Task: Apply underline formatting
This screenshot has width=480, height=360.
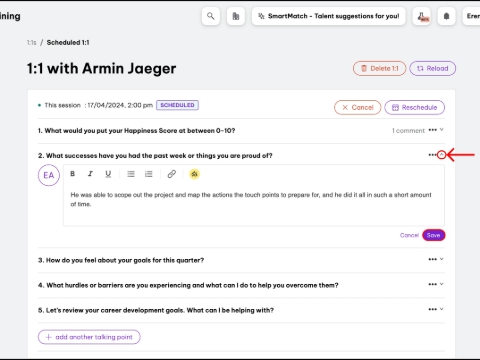Action: (x=108, y=174)
